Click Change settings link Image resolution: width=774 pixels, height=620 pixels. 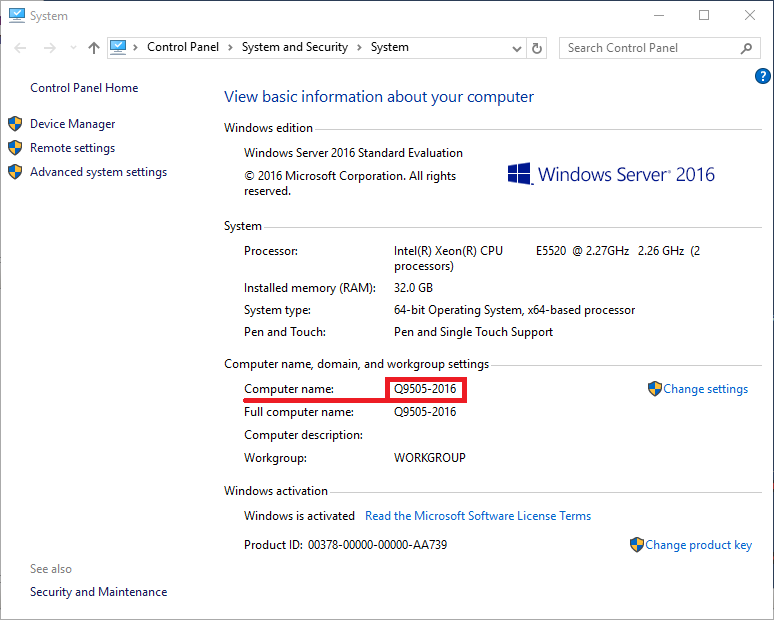(x=705, y=389)
